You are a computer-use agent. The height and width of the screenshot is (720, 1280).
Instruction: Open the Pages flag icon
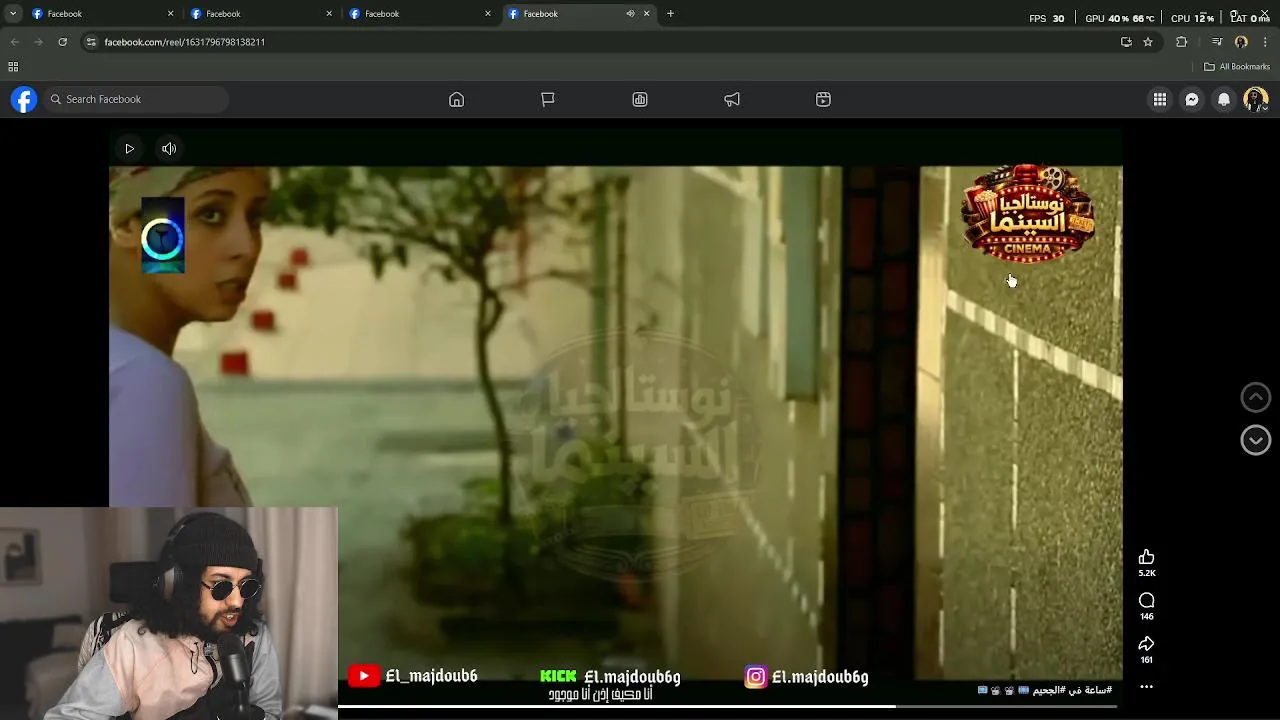click(x=548, y=99)
